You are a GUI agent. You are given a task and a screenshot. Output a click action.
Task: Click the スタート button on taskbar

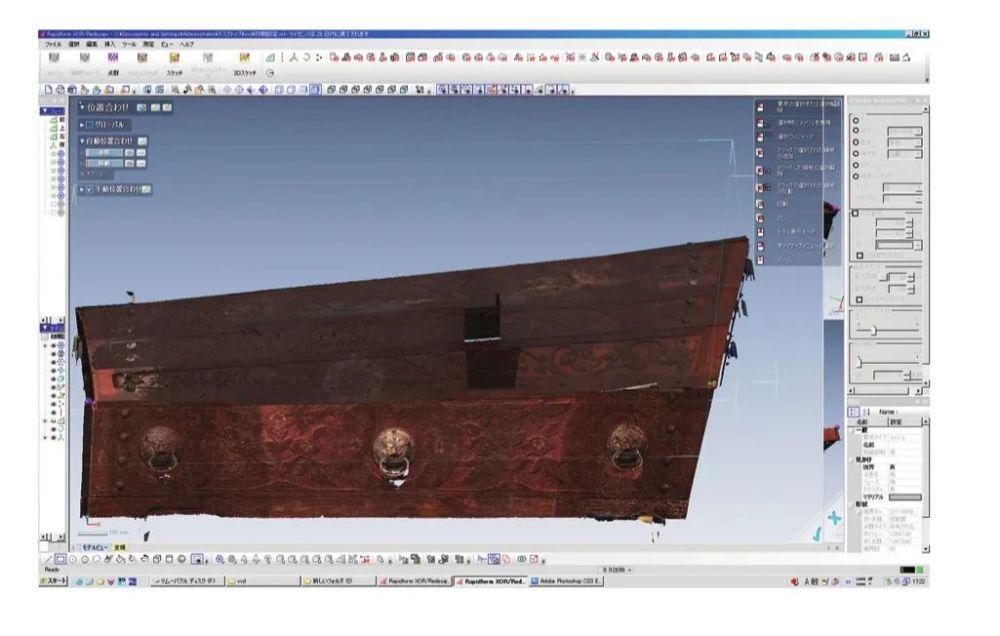coord(54,580)
